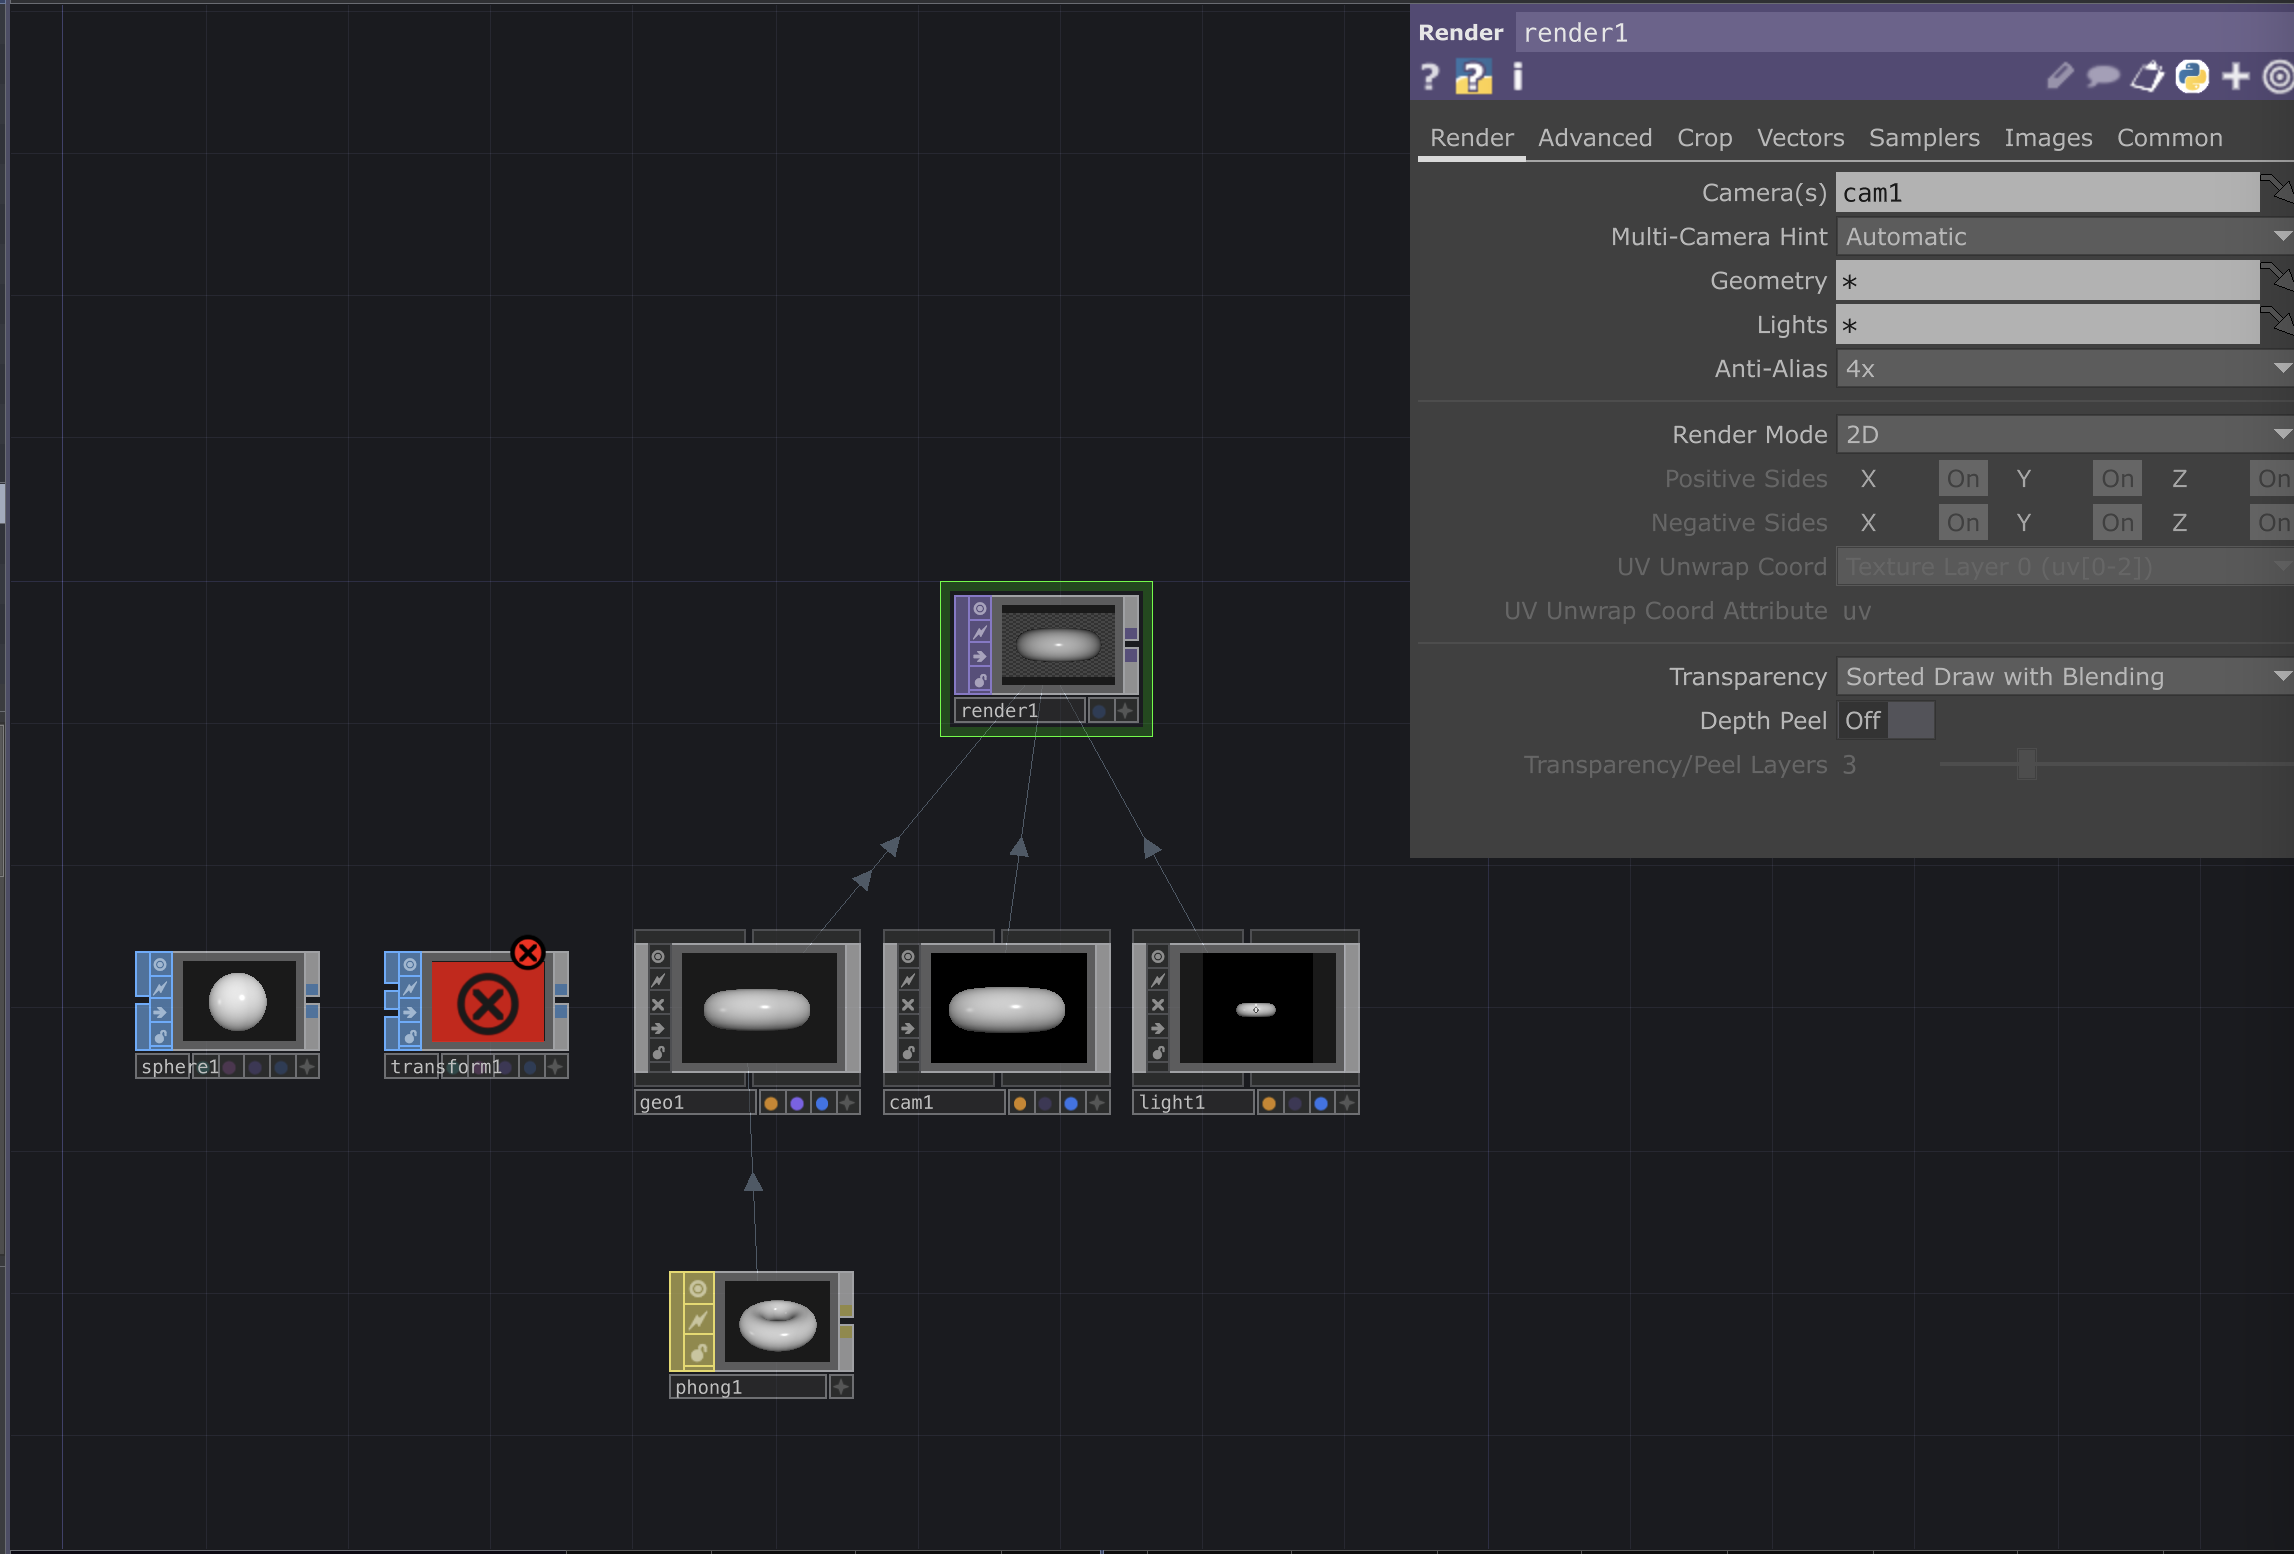Screen dimensions: 2294x1554
Task: Toggle the viewer flag on the geo1 node
Action: pos(658,955)
